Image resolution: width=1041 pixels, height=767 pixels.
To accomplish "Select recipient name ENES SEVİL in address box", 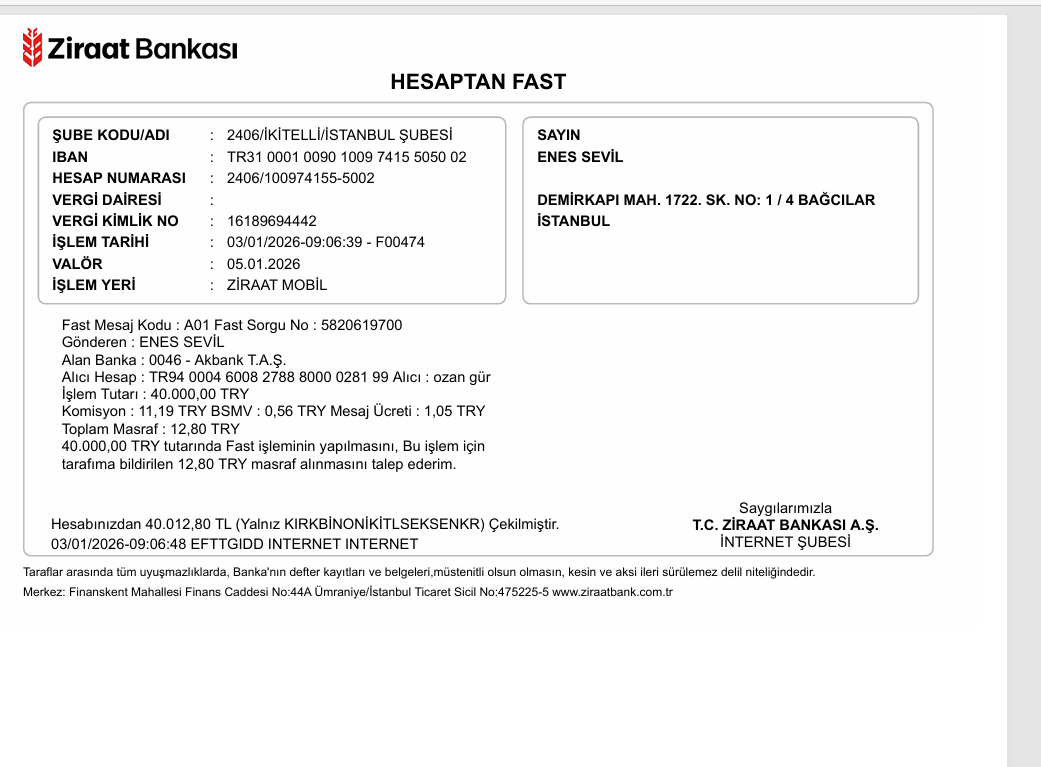I will click(x=580, y=157).
